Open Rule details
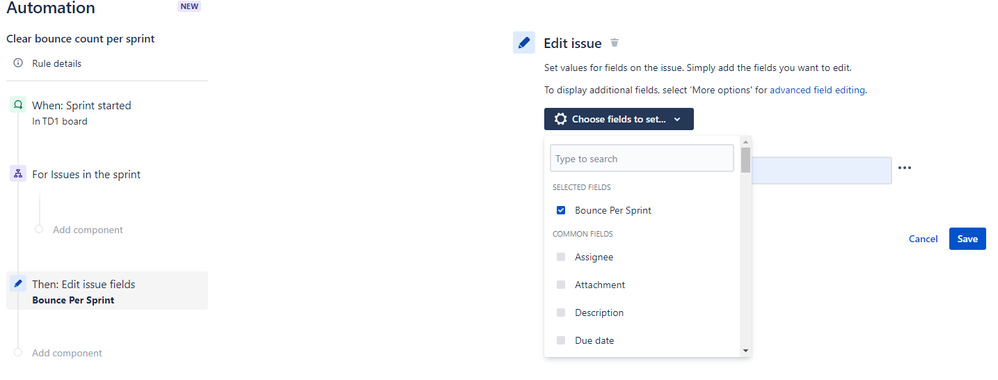The image size is (998, 380). pos(57,64)
